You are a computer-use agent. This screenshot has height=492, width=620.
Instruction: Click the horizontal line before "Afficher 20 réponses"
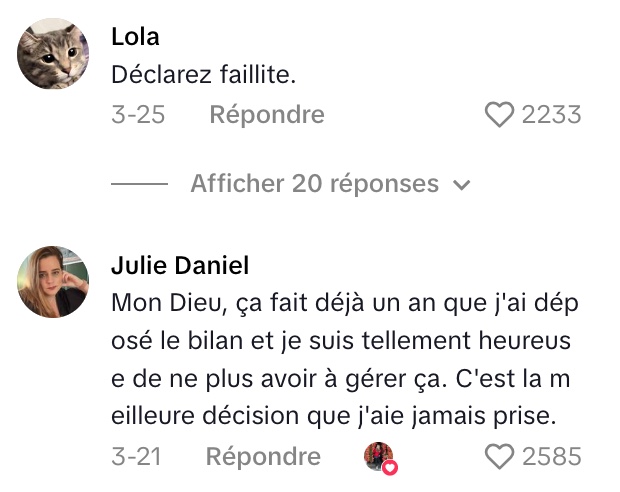(x=139, y=185)
